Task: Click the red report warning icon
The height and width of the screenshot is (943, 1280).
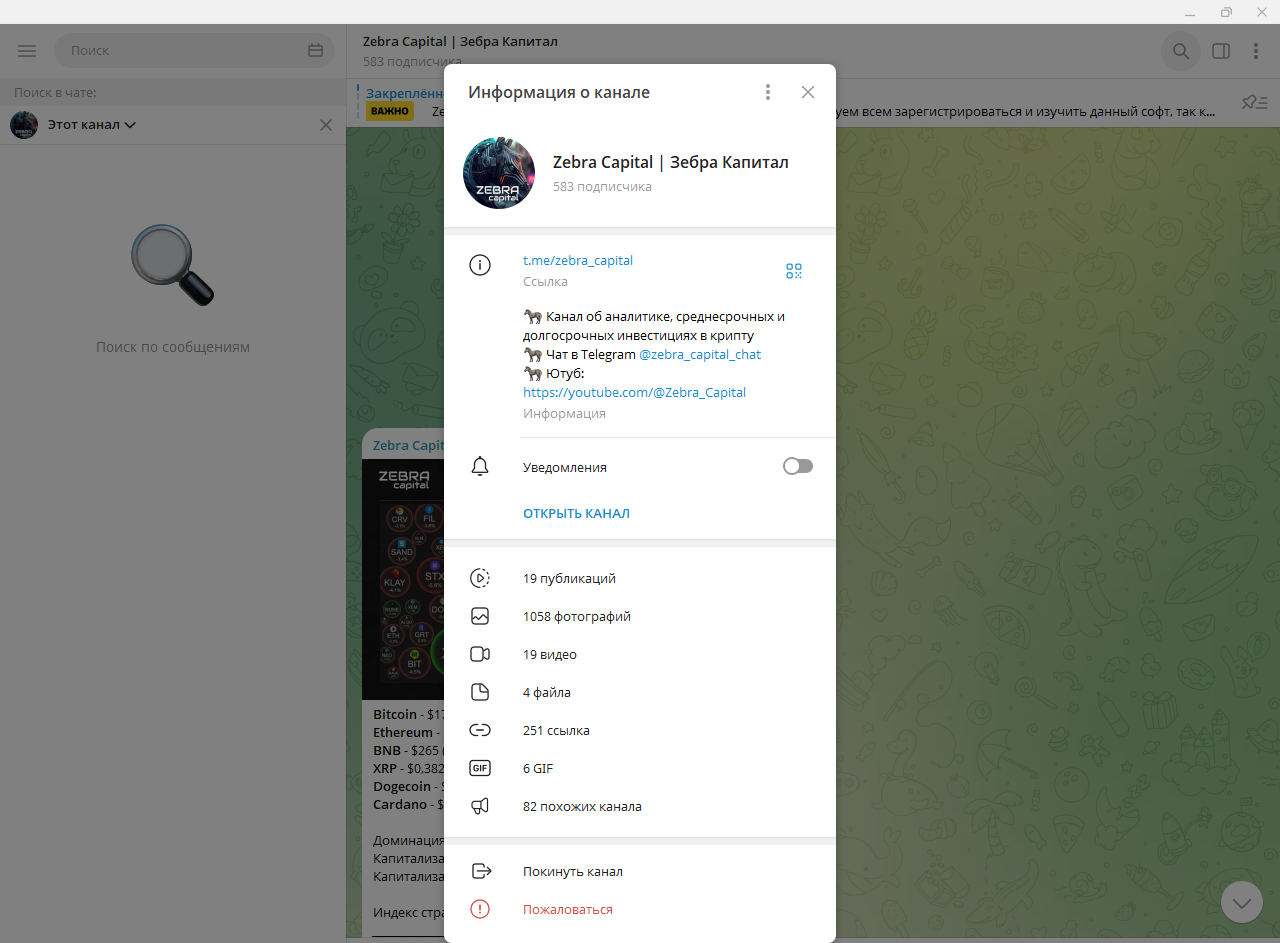Action: point(480,909)
